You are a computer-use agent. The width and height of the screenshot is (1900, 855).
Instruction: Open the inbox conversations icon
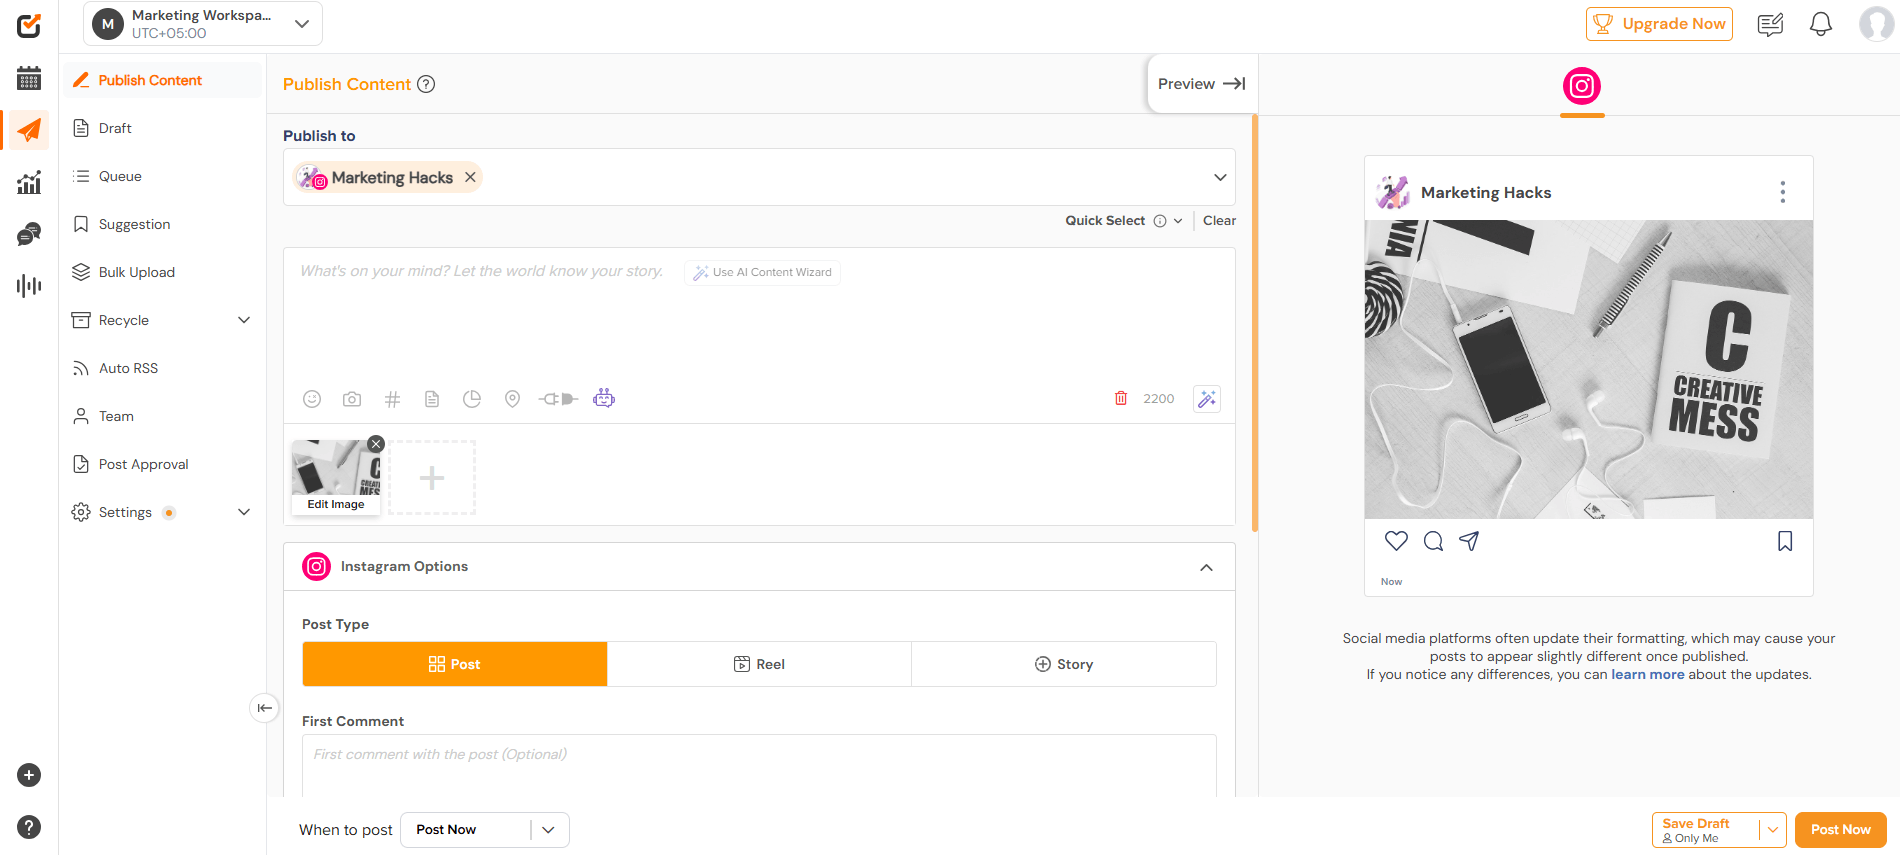click(29, 234)
